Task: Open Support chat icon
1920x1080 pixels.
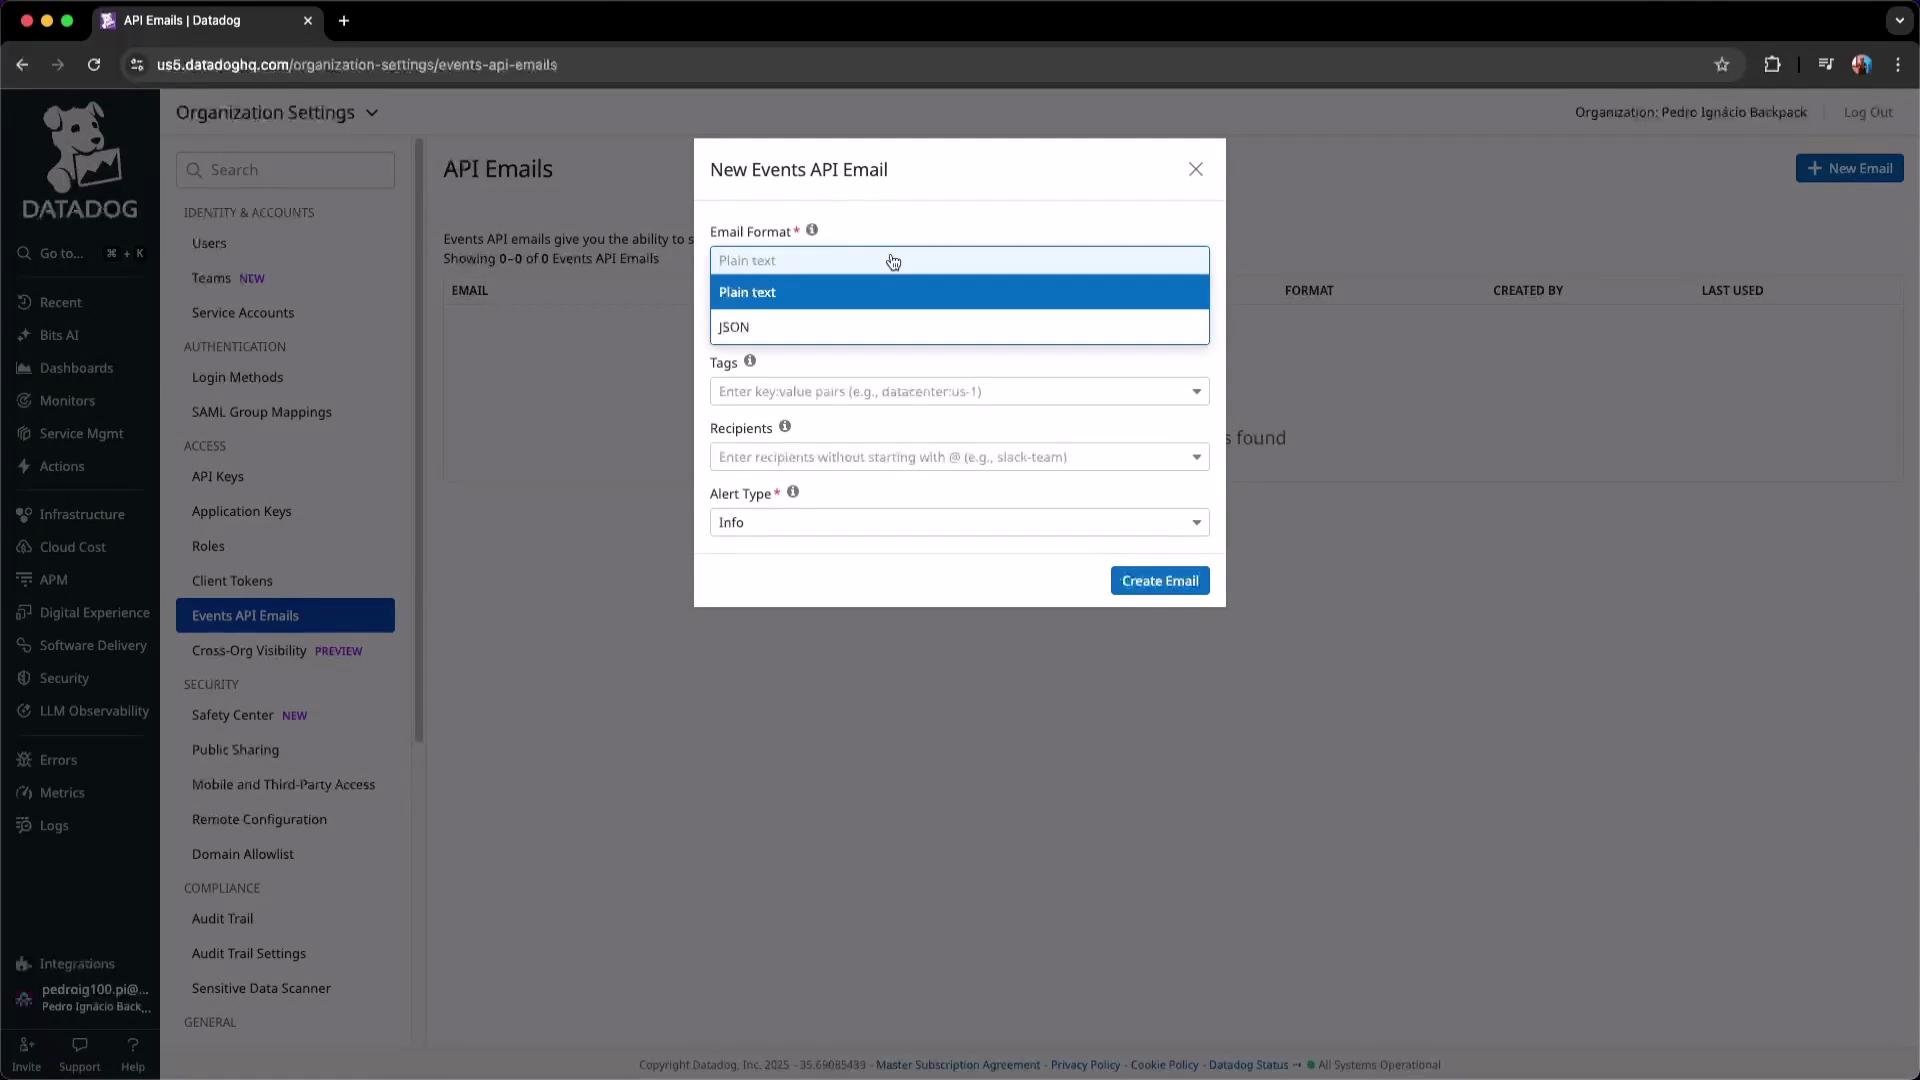Action: (x=79, y=1045)
